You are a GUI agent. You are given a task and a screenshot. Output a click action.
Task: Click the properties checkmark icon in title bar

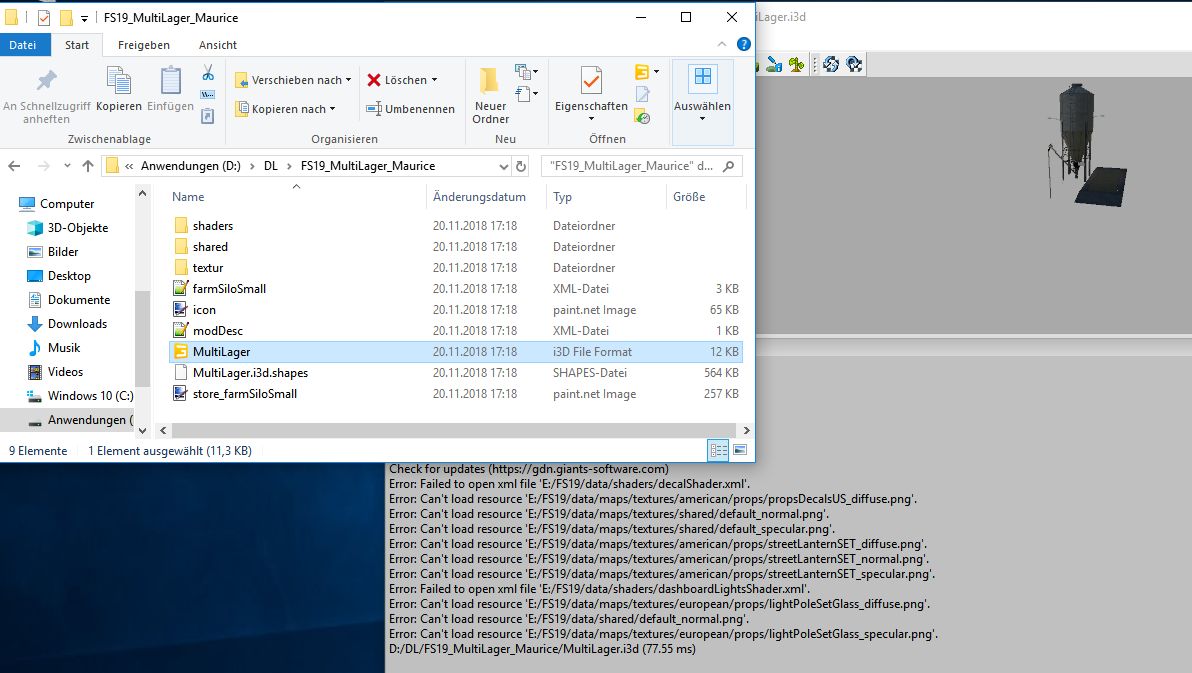tap(44, 17)
